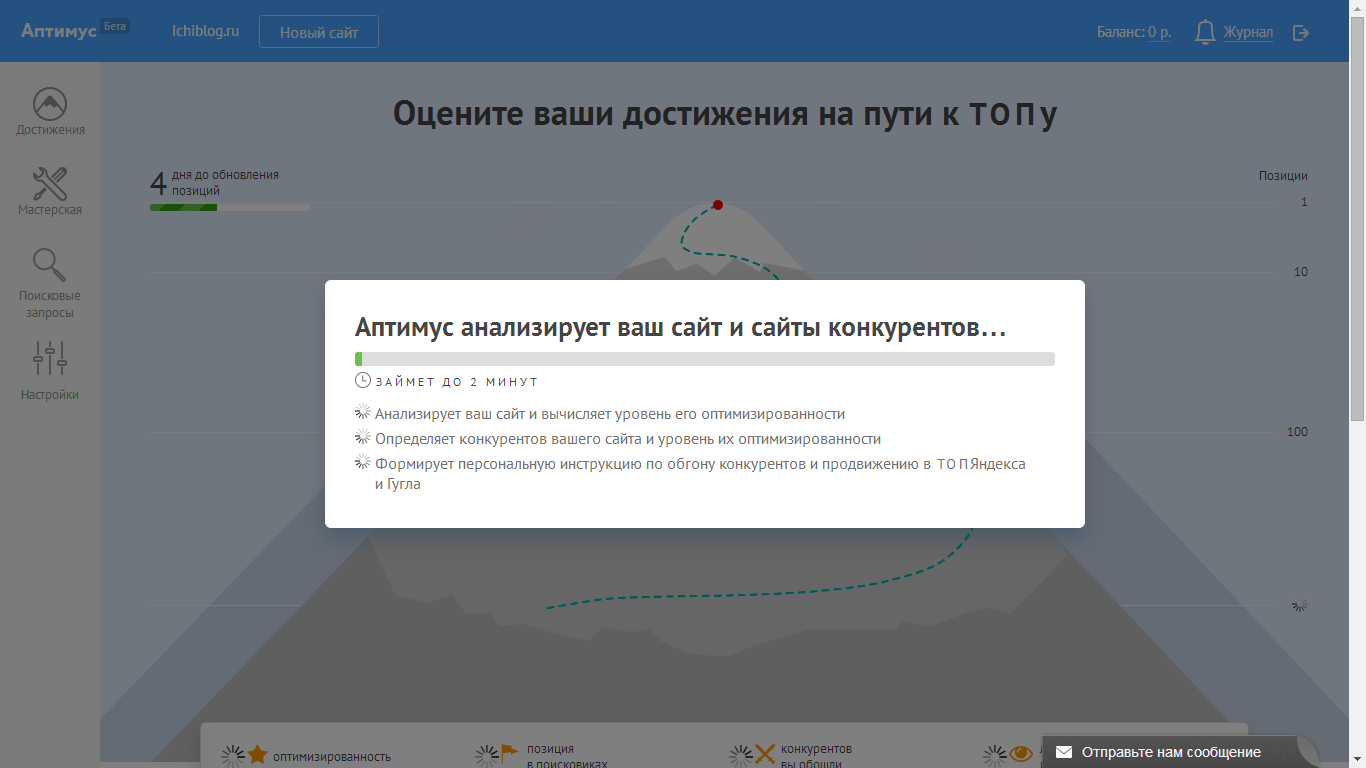This screenshot has width=1366, height=768.
Task: Open the Достижения mountain icon
Action: [x=50, y=103]
